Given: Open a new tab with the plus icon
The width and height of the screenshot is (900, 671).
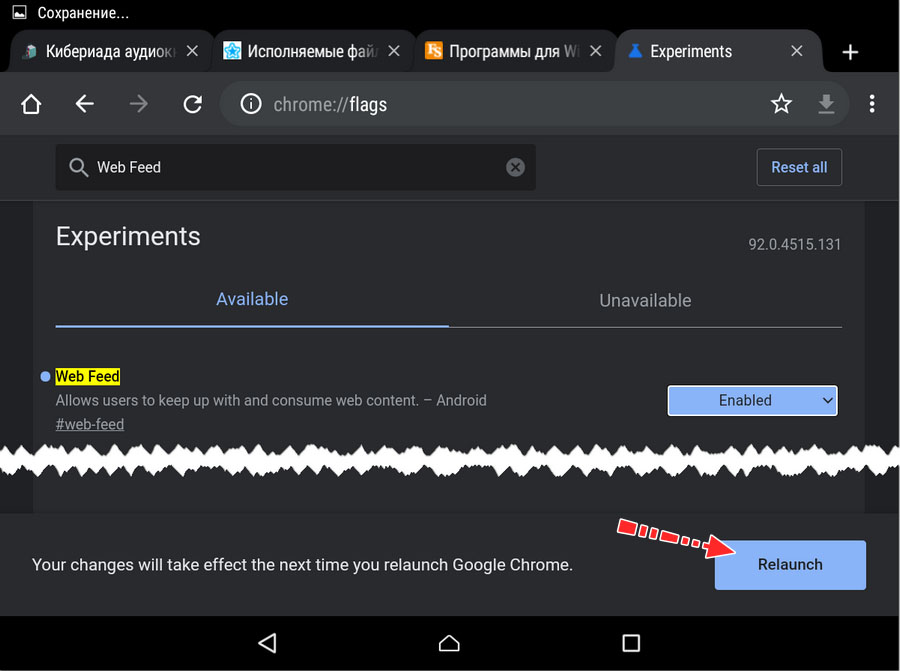Looking at the screenshot, I should [x=850, y=52].
